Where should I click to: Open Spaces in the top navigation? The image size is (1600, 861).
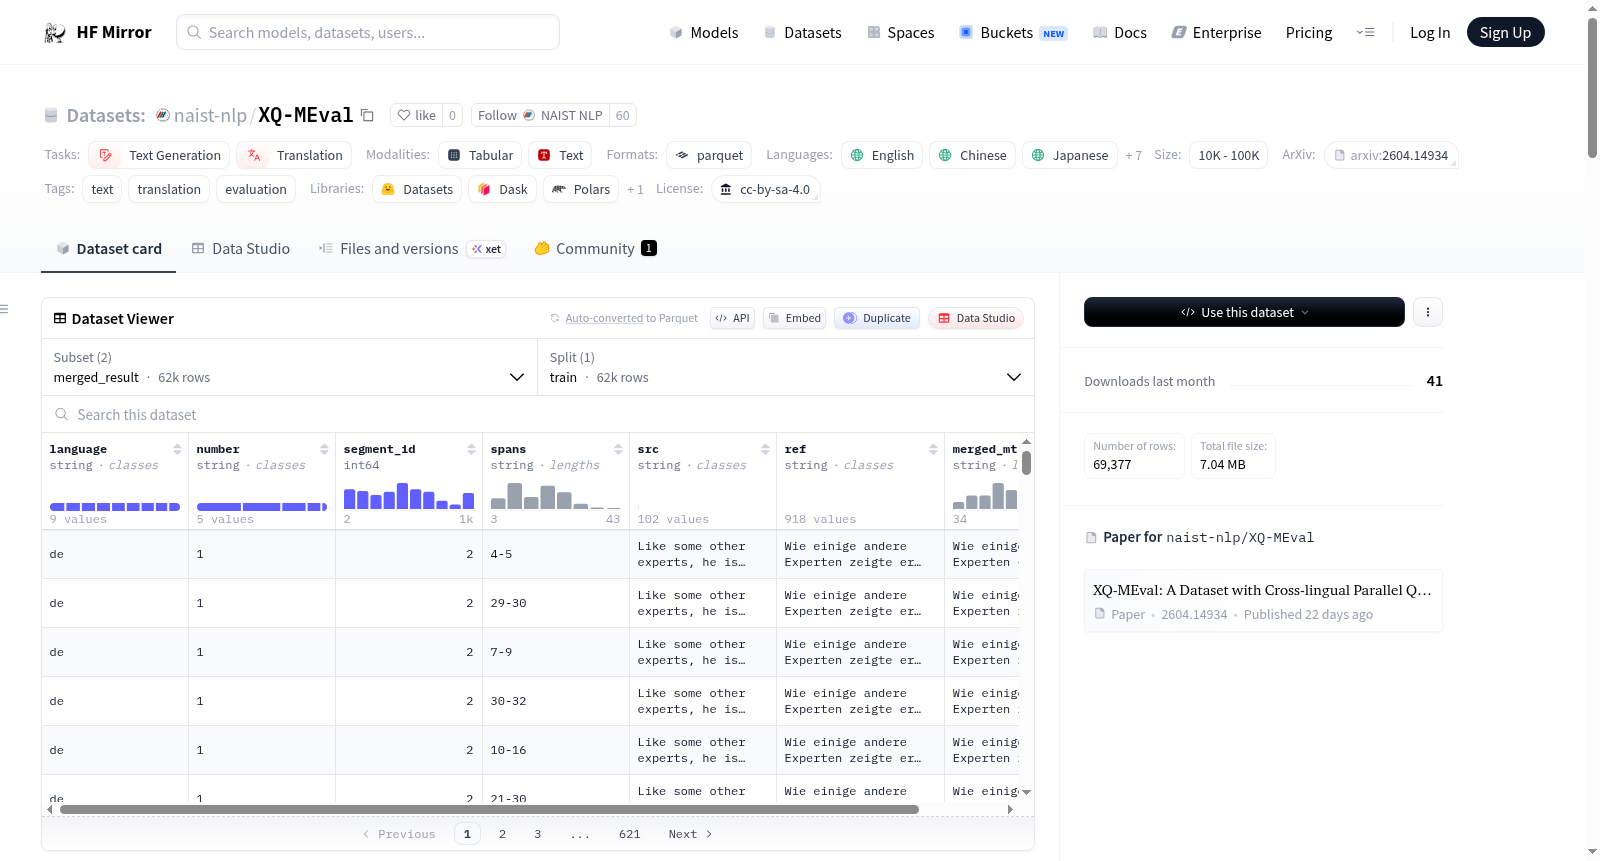click(x=901, y=33)
